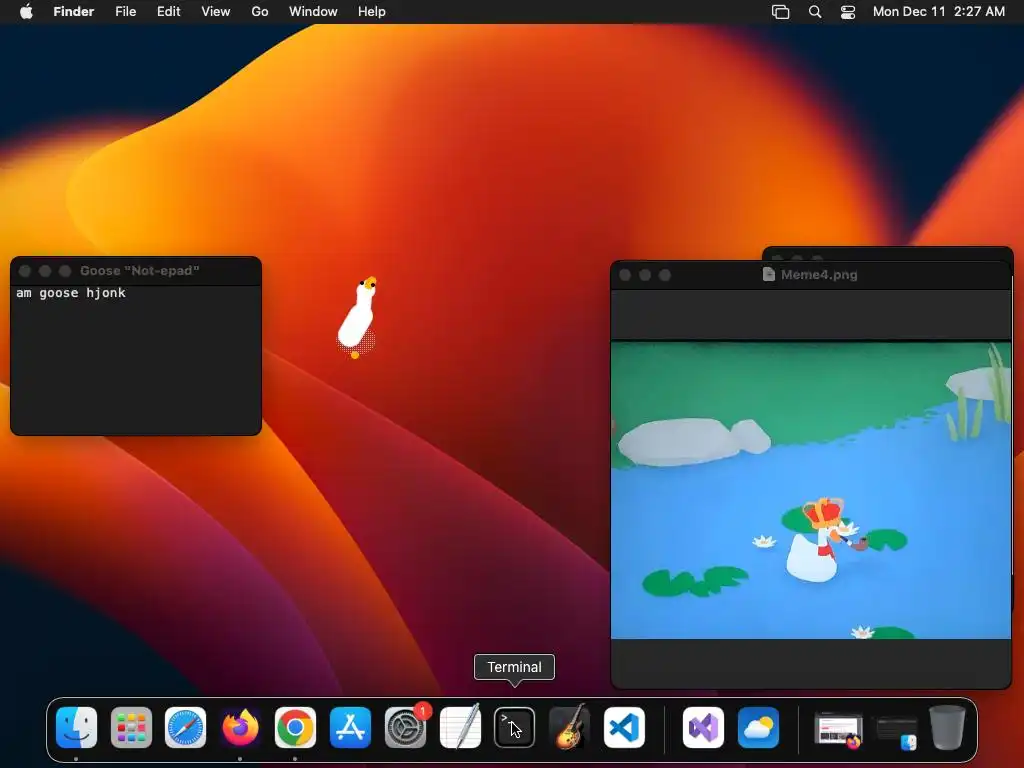Viewport: 1024px width, 768px height.
Task: Open the minimized Firefox window in dock
Action: click(839, 731)
